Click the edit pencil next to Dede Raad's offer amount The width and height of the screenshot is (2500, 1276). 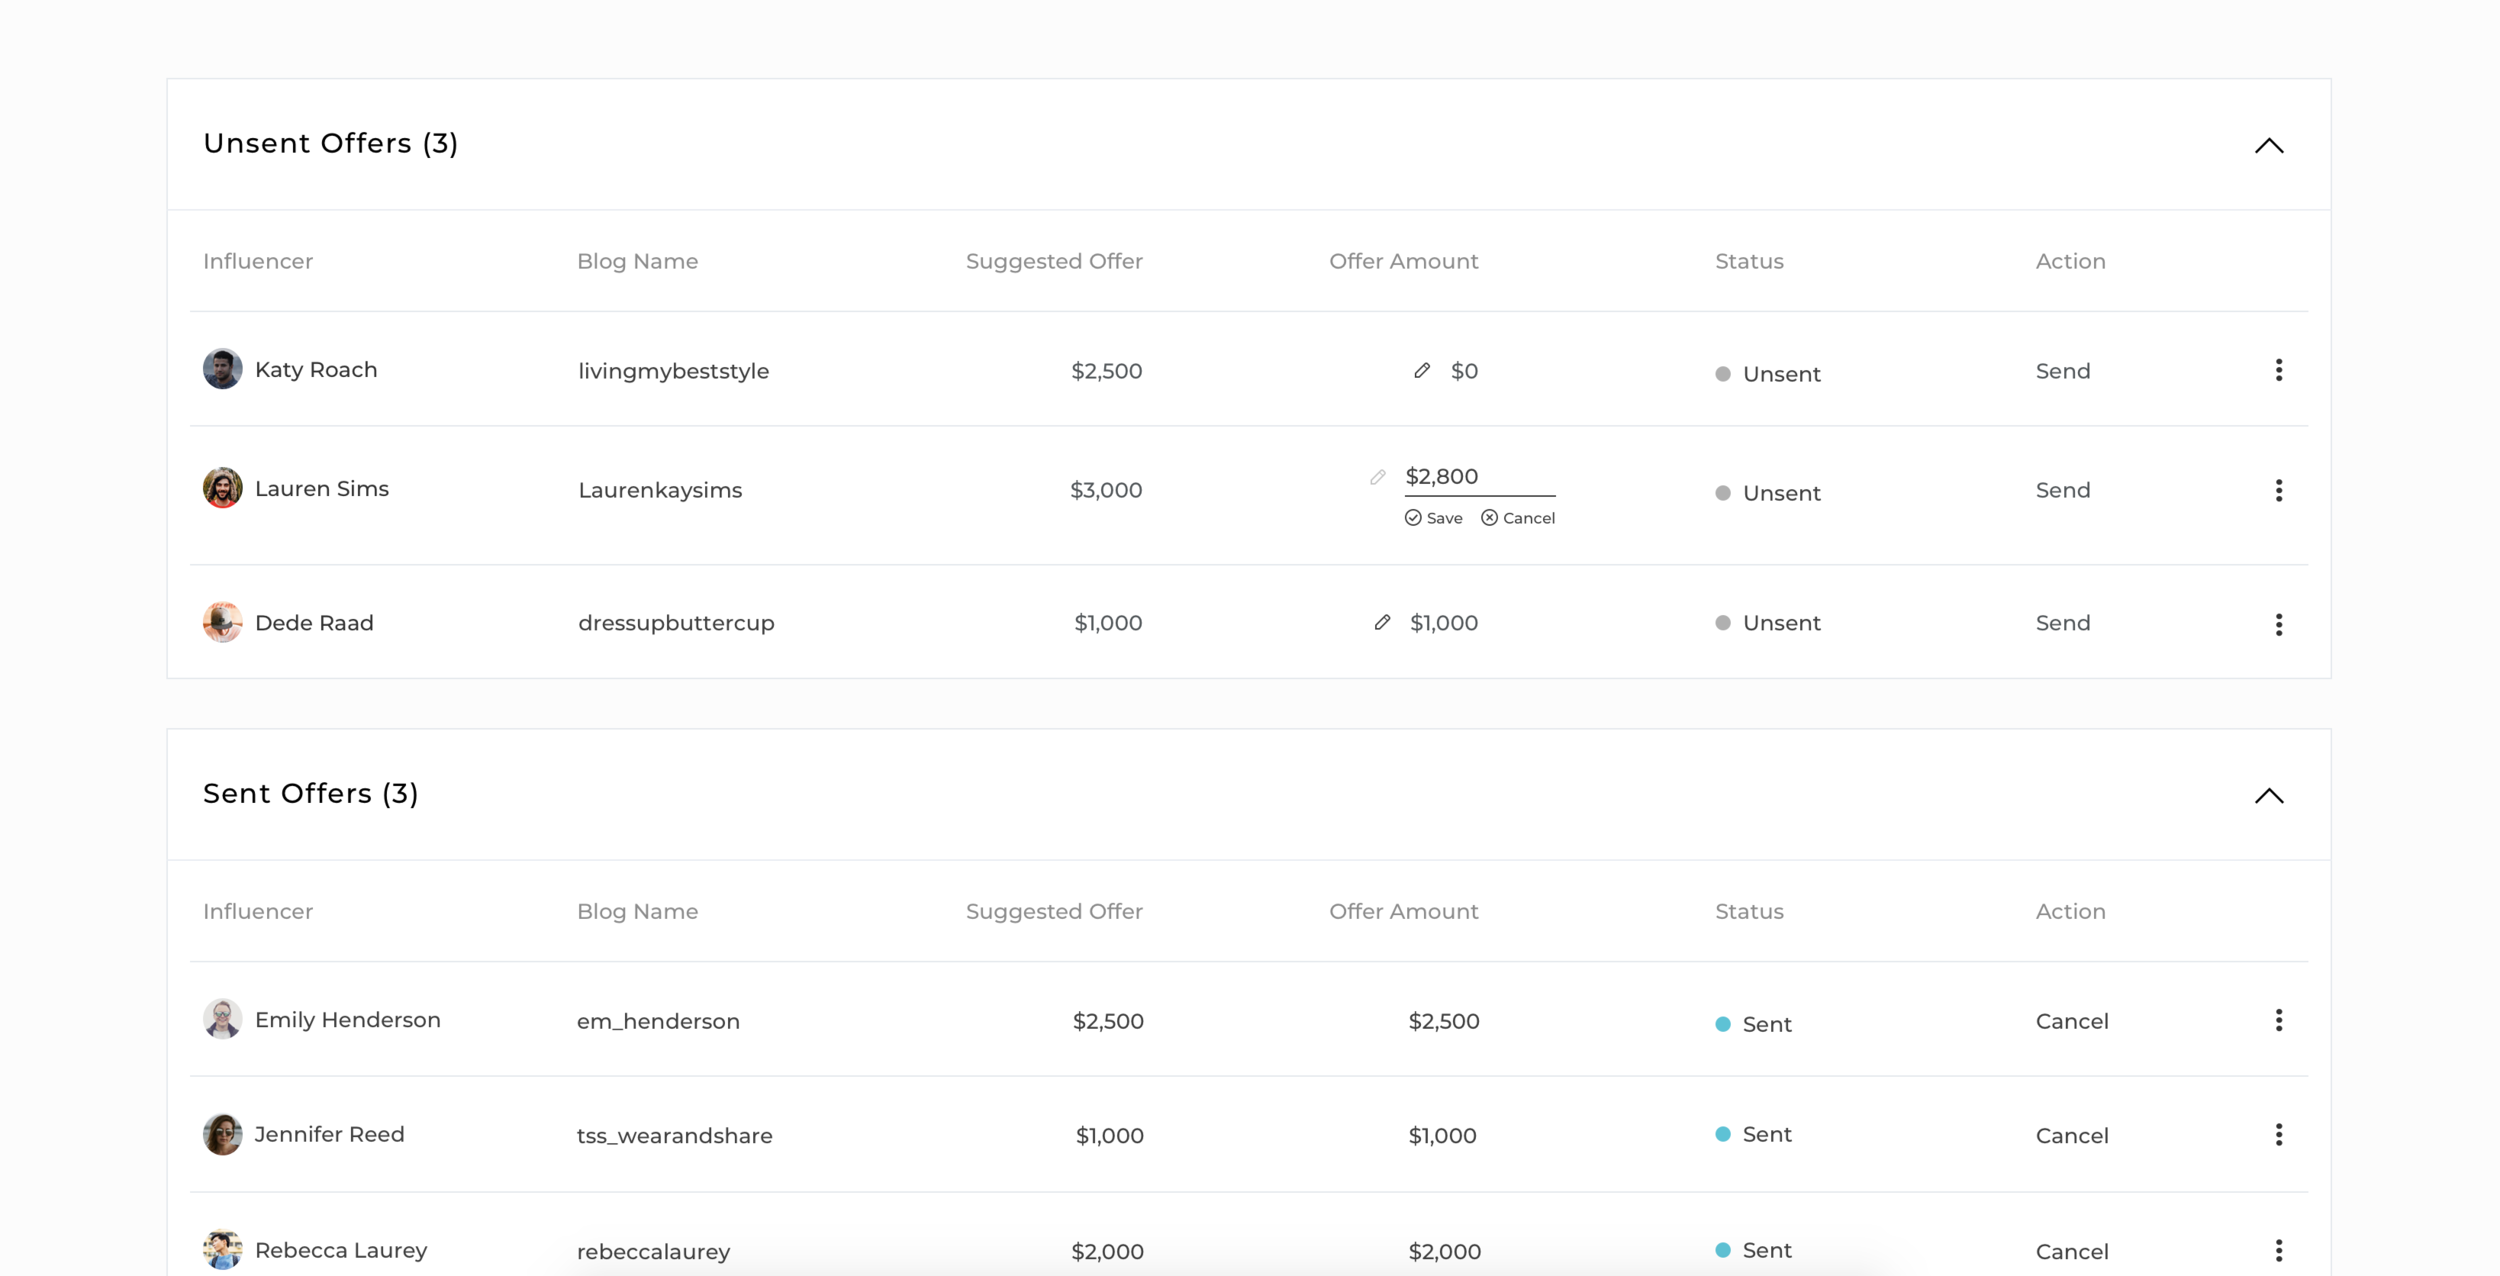pyautogui.click(x=1383, y=622)
